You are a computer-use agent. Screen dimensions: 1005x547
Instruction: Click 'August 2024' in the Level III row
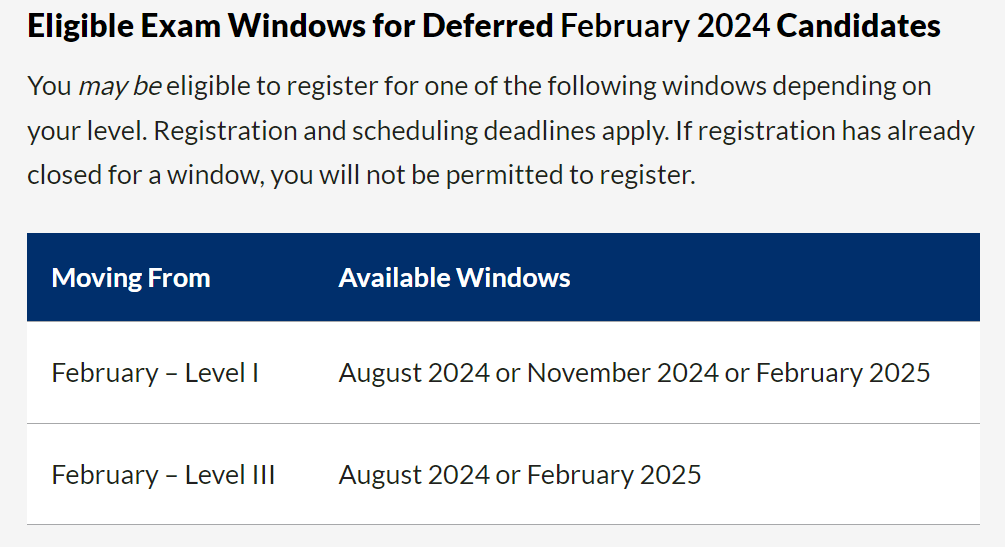414,474
